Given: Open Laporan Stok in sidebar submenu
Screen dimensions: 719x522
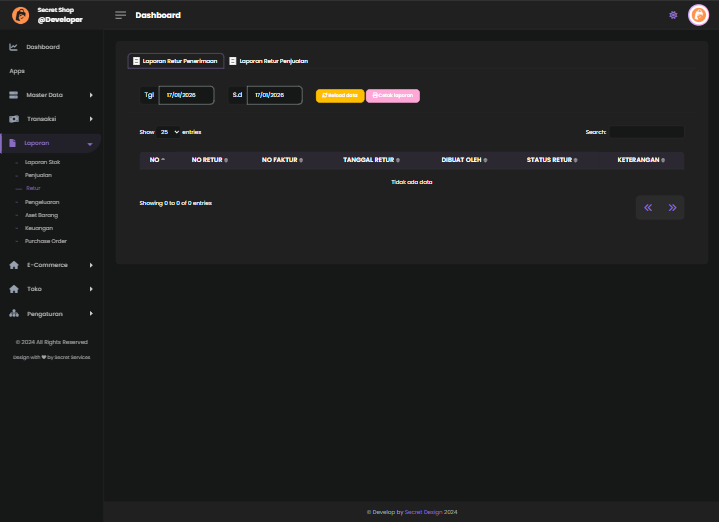Looking at the screenshot, I should pos(43,161).
